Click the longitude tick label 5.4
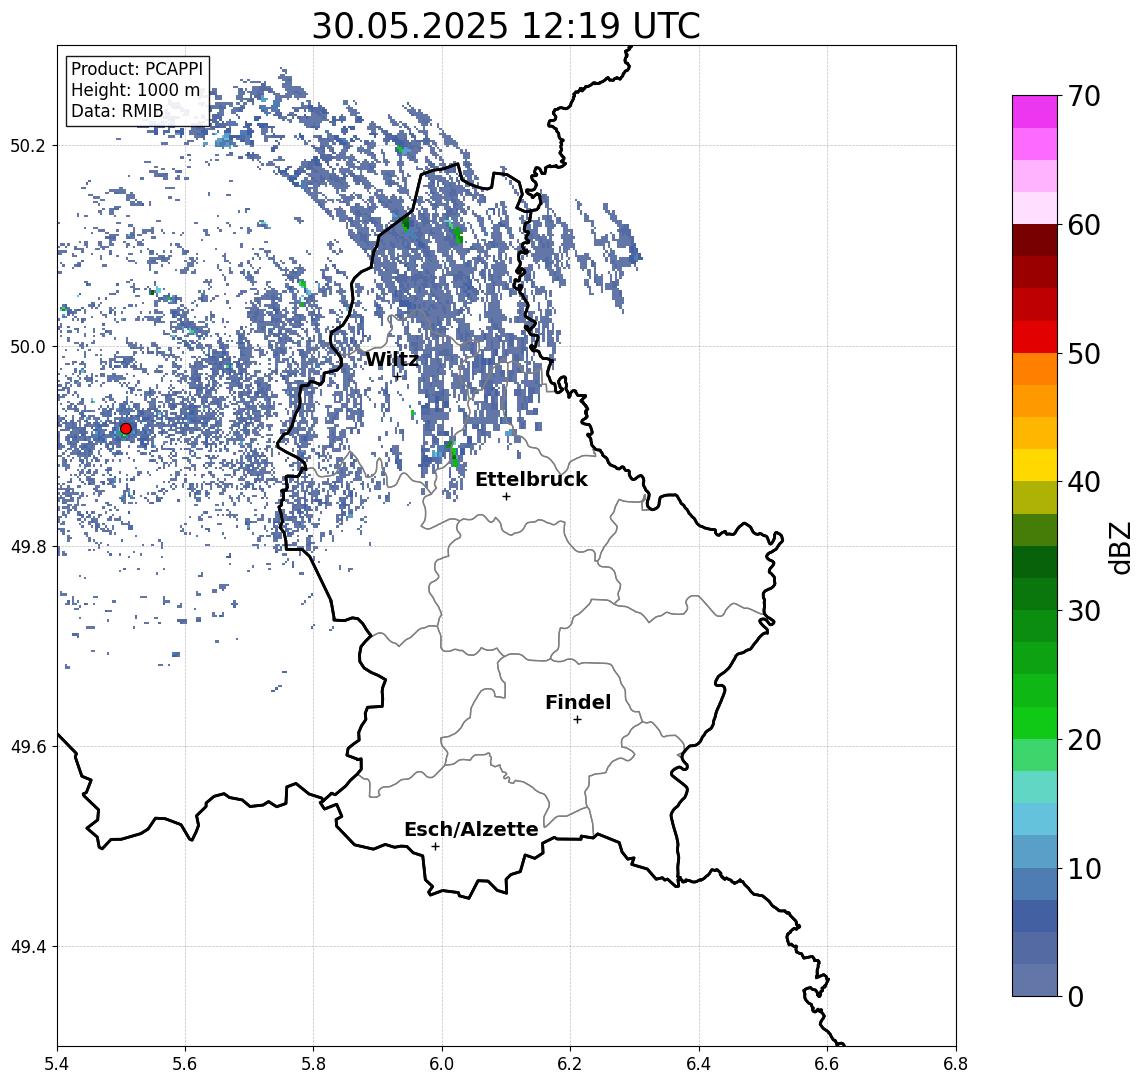Viewport: 1145px width, 1084px height. [x=57, y=1064]
